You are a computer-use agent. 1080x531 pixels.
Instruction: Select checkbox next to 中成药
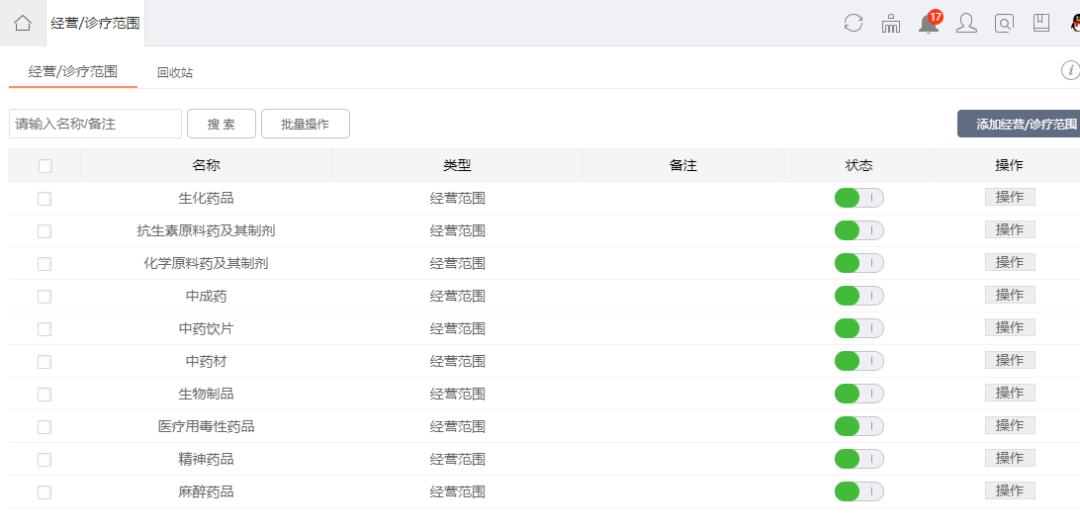[44, 296]
